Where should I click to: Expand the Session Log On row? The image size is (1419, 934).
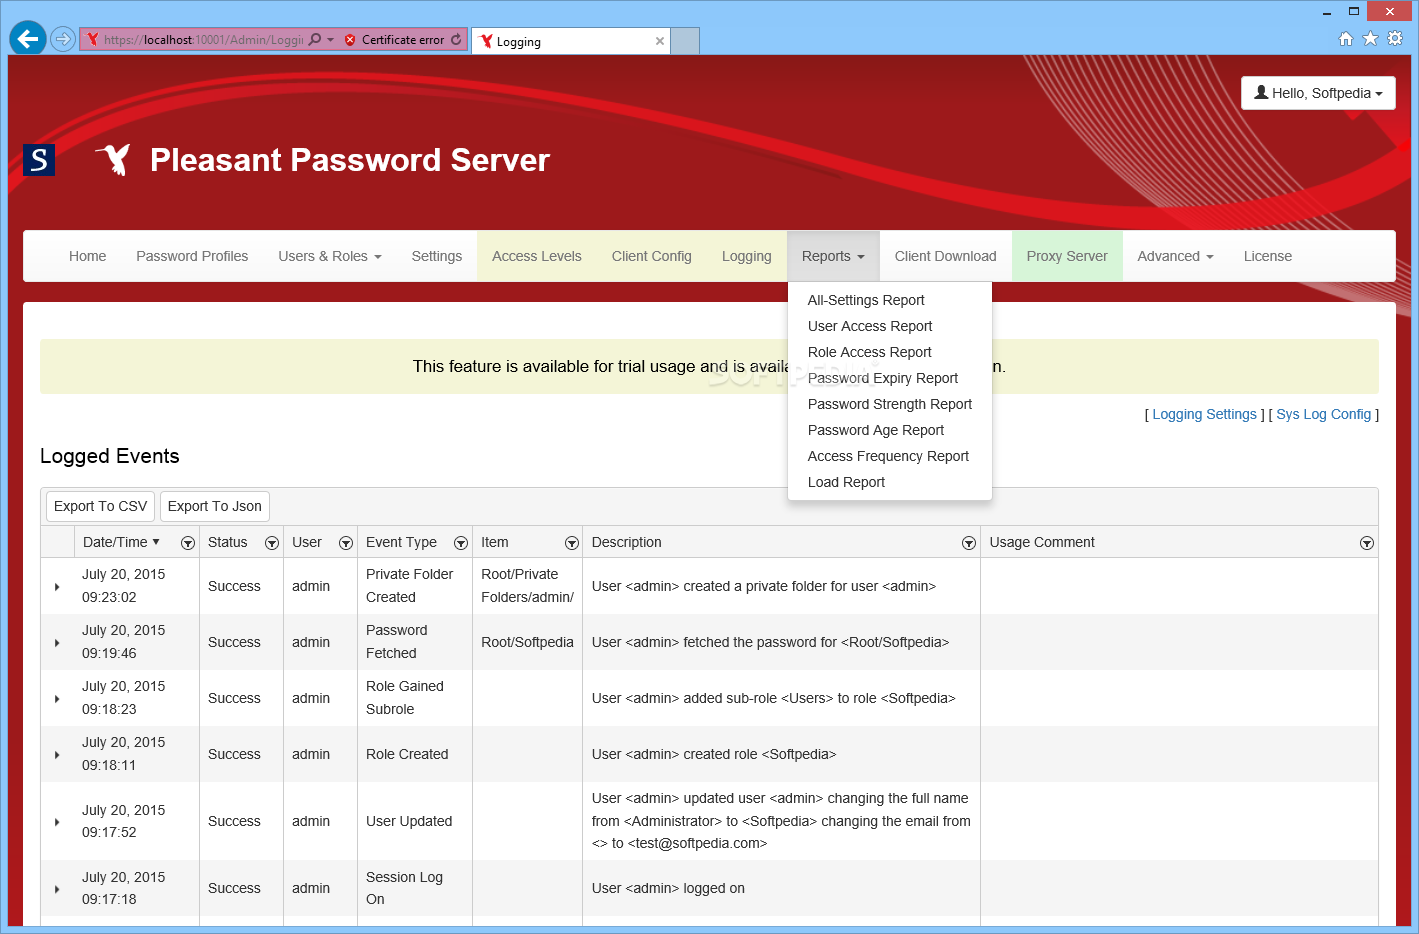pos(57,889)
